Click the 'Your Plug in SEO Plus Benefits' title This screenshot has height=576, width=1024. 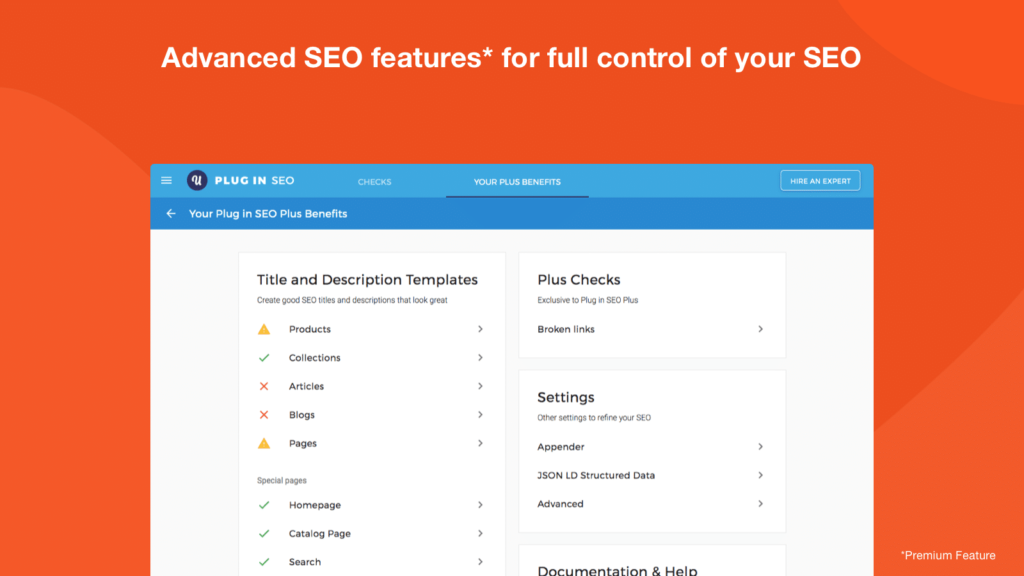click(268, 214)
